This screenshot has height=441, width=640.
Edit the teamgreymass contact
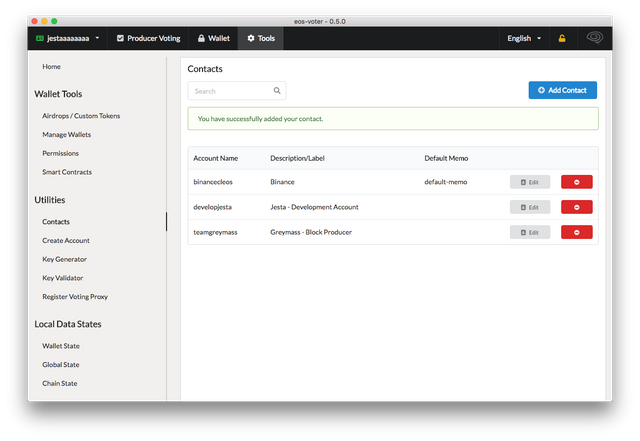530,232
